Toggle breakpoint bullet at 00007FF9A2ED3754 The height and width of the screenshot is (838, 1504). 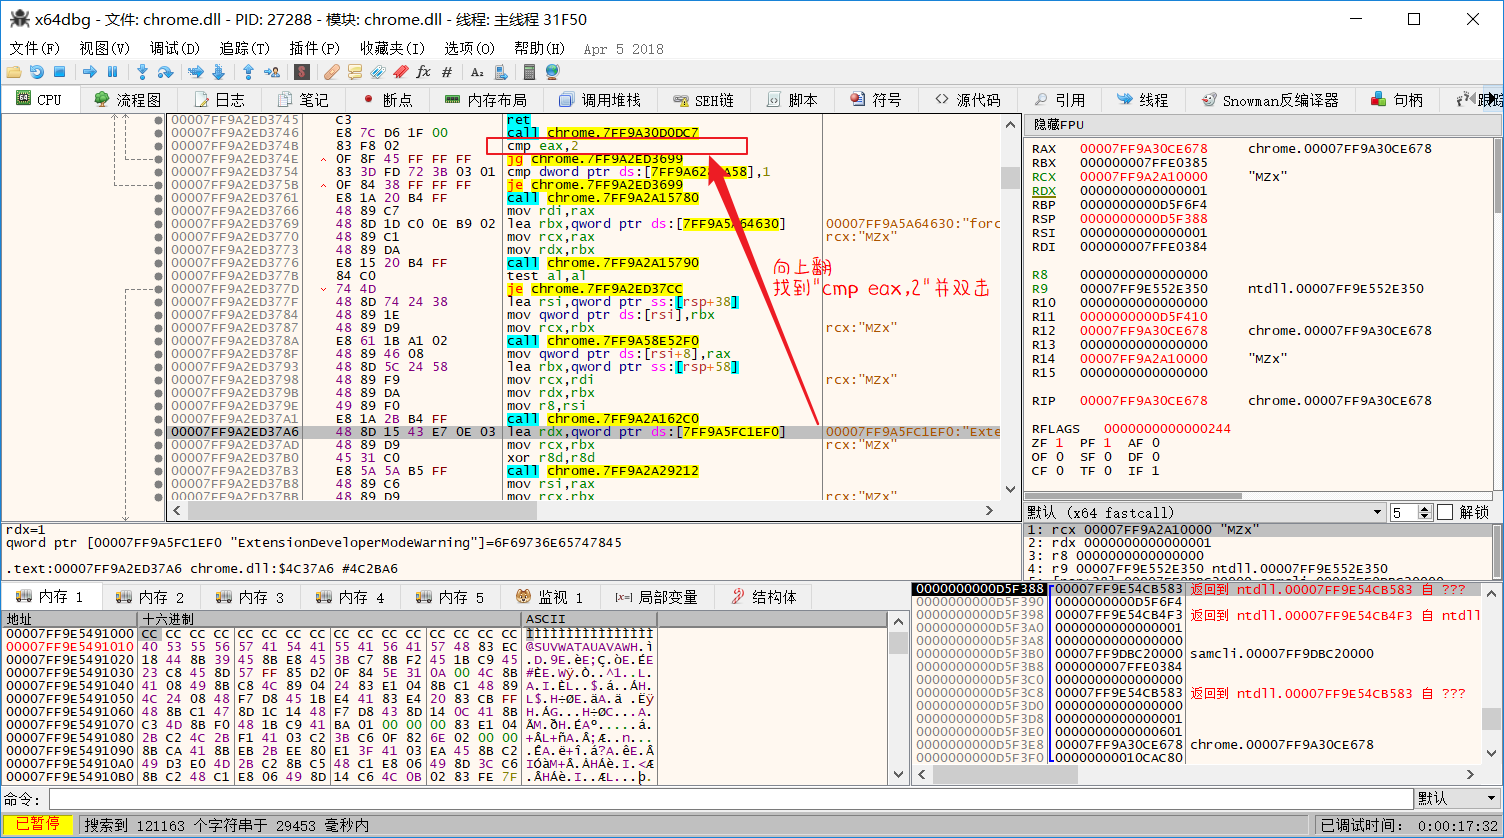(x=158, y=172)
